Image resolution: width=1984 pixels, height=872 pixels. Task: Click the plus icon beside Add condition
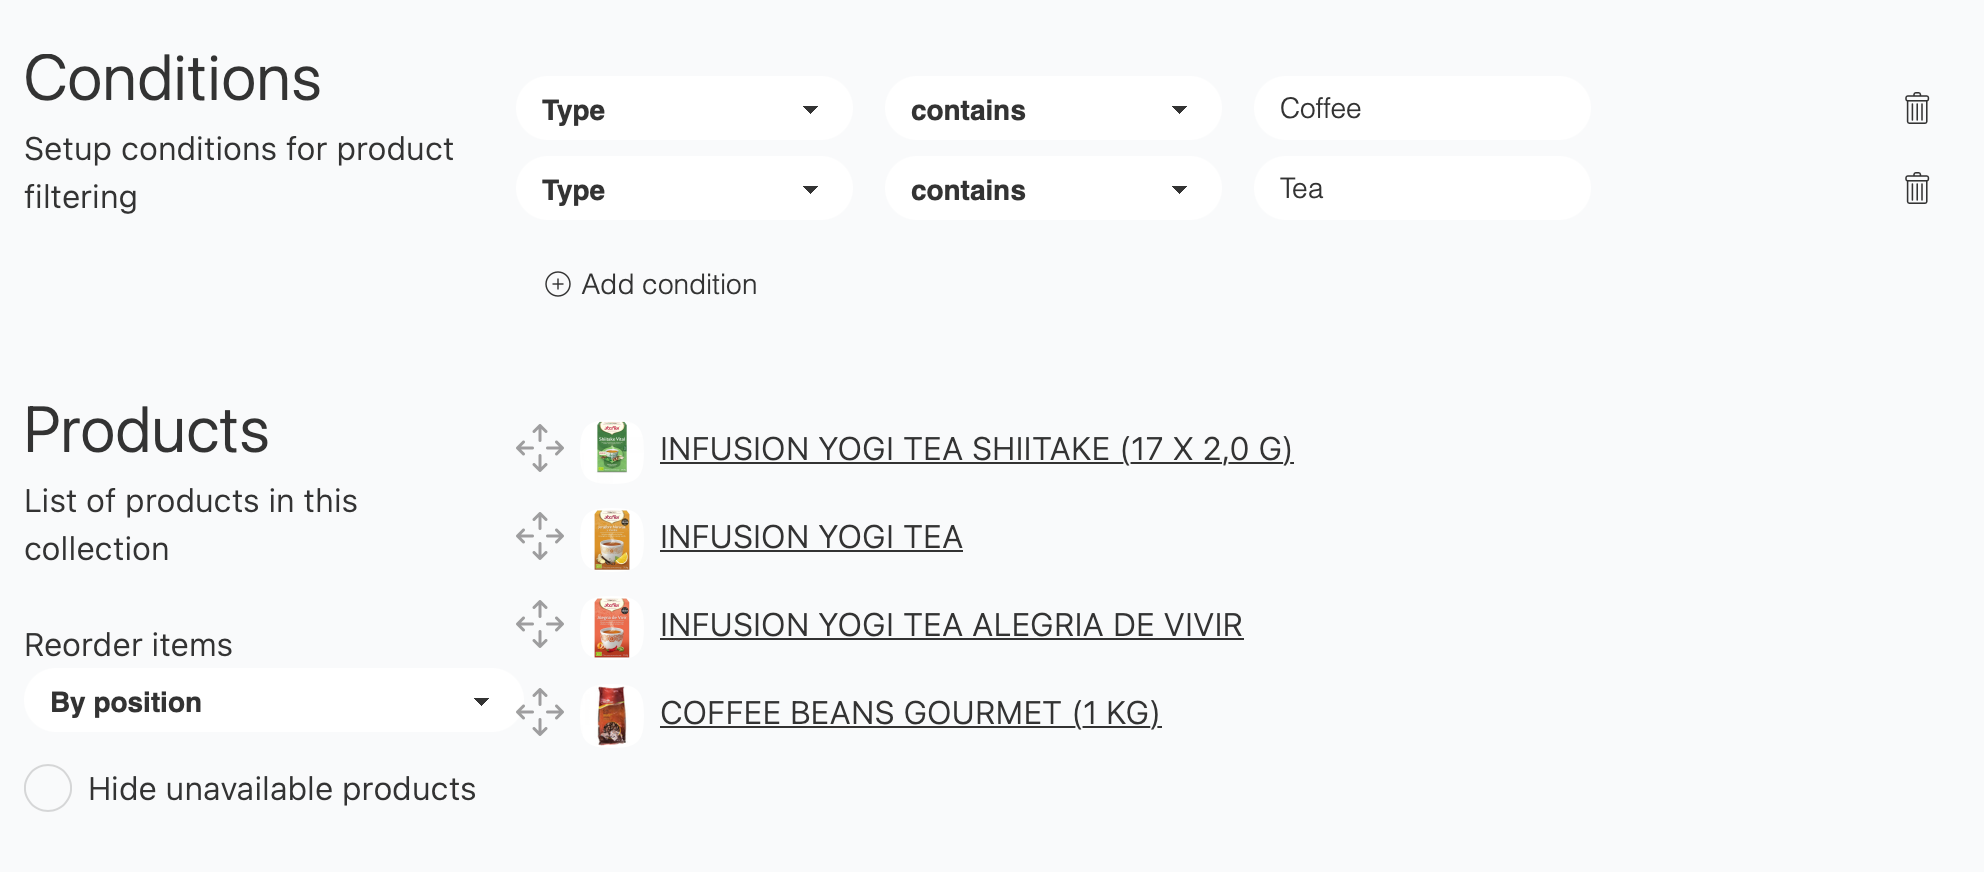click(x=557, y=284)
